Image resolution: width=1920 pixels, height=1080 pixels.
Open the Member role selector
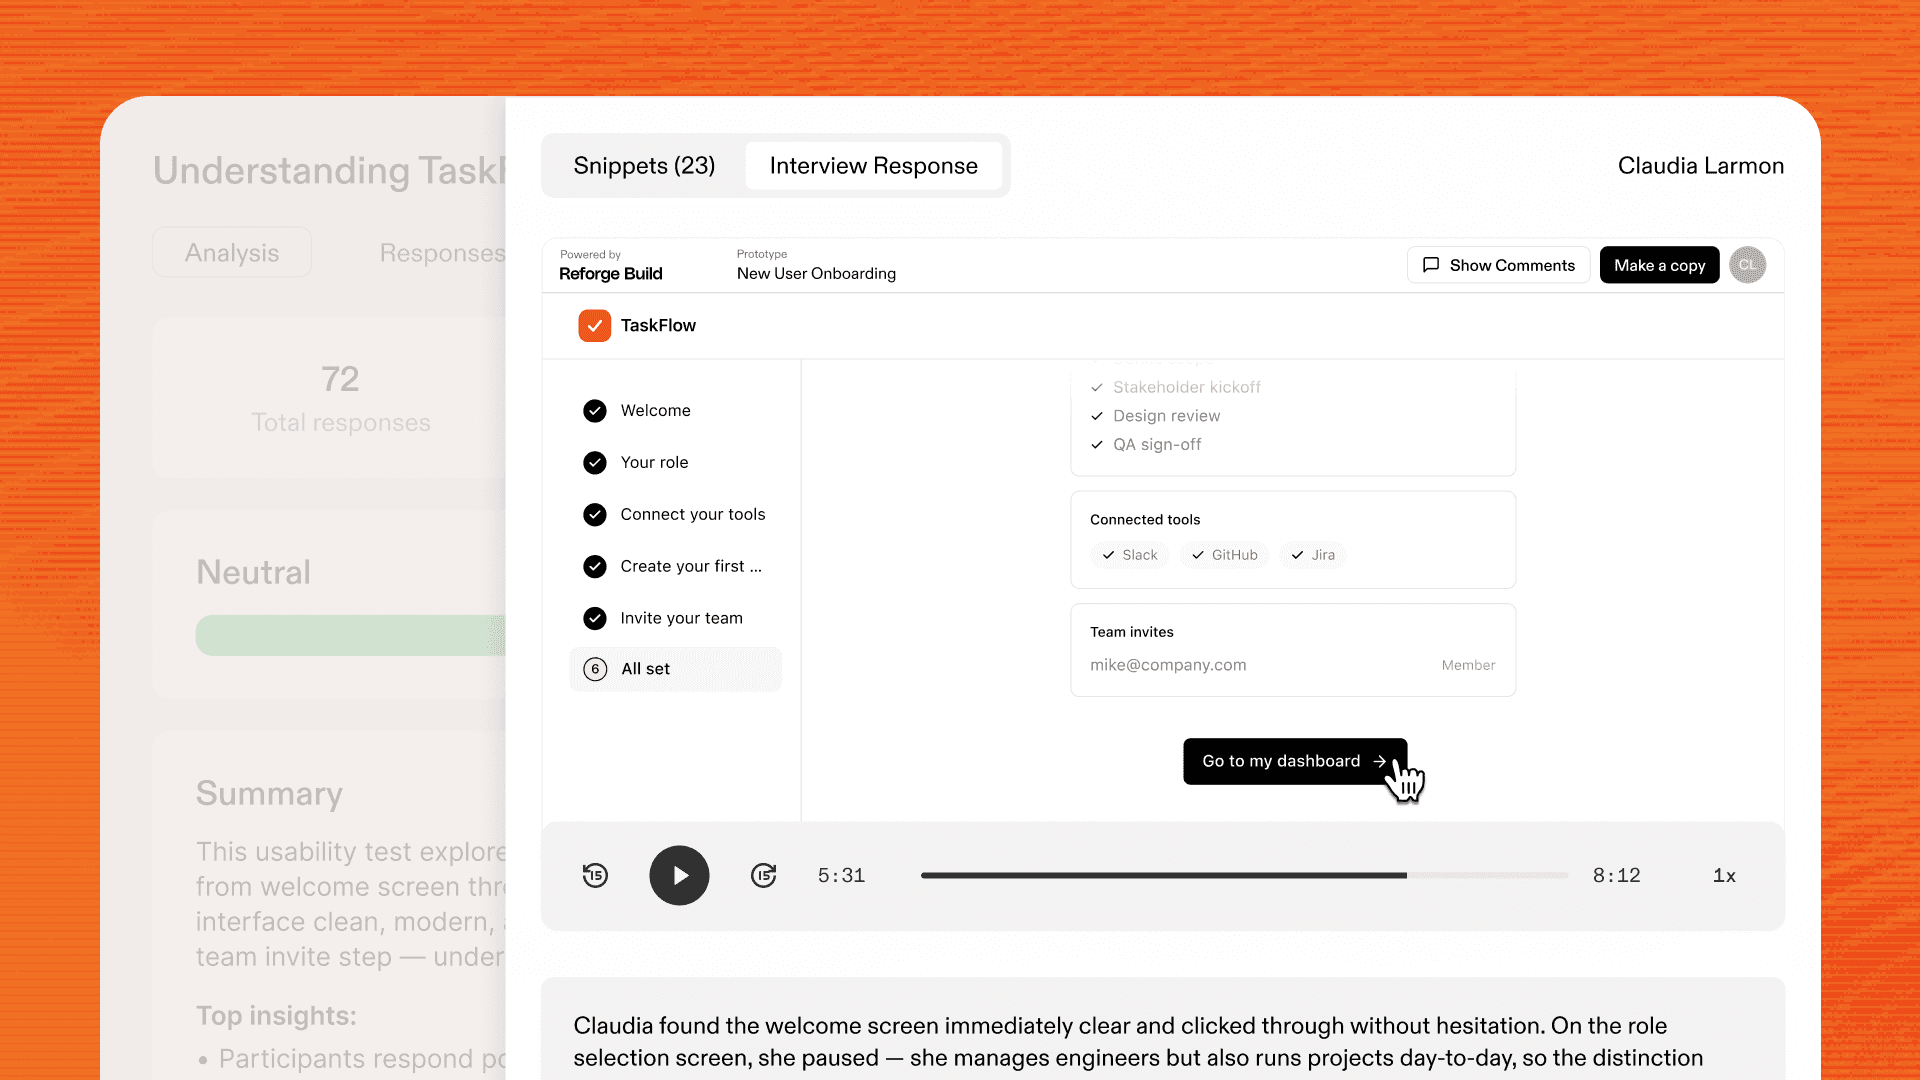1468,666
